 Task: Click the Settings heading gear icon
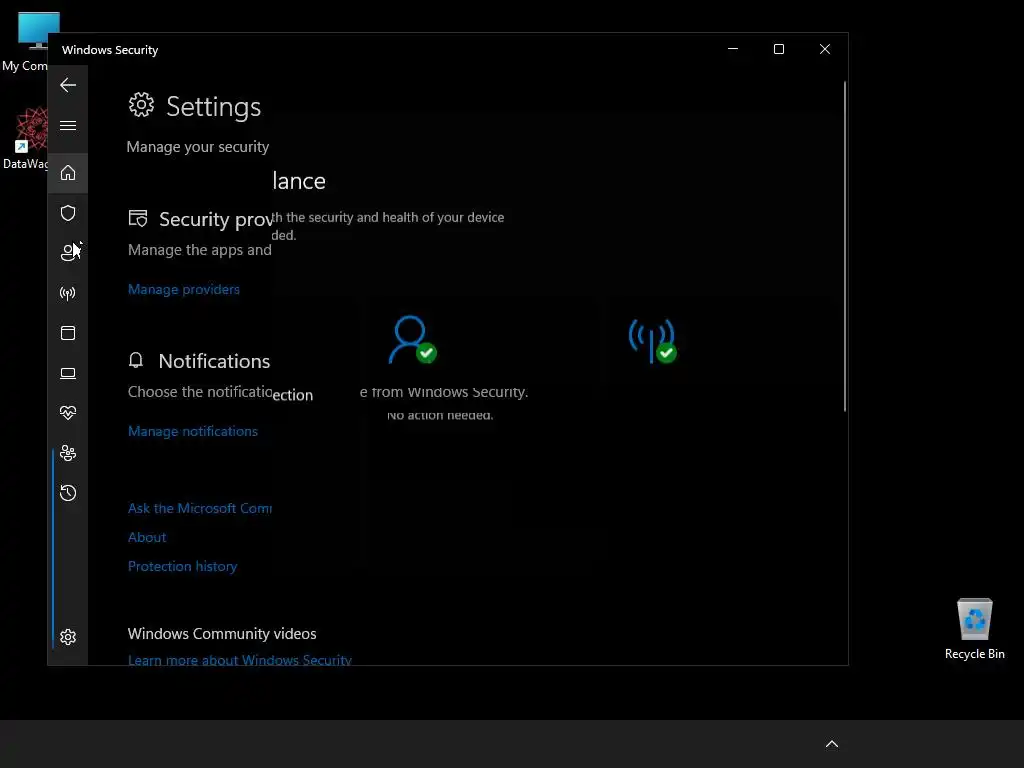(x=141, y=105)
